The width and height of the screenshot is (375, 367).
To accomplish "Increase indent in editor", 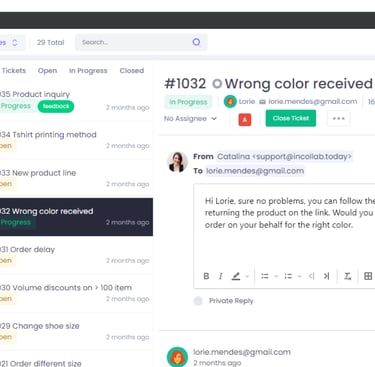I will 326,276.
